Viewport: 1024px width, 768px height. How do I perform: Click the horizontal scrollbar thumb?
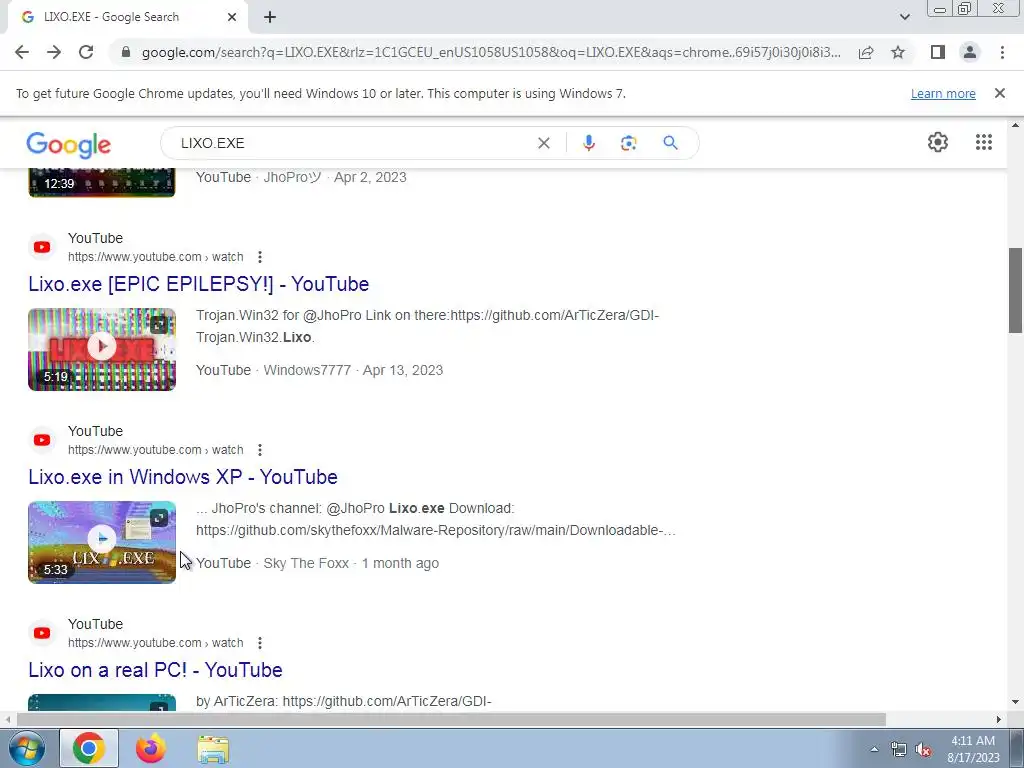click(451, 720)
